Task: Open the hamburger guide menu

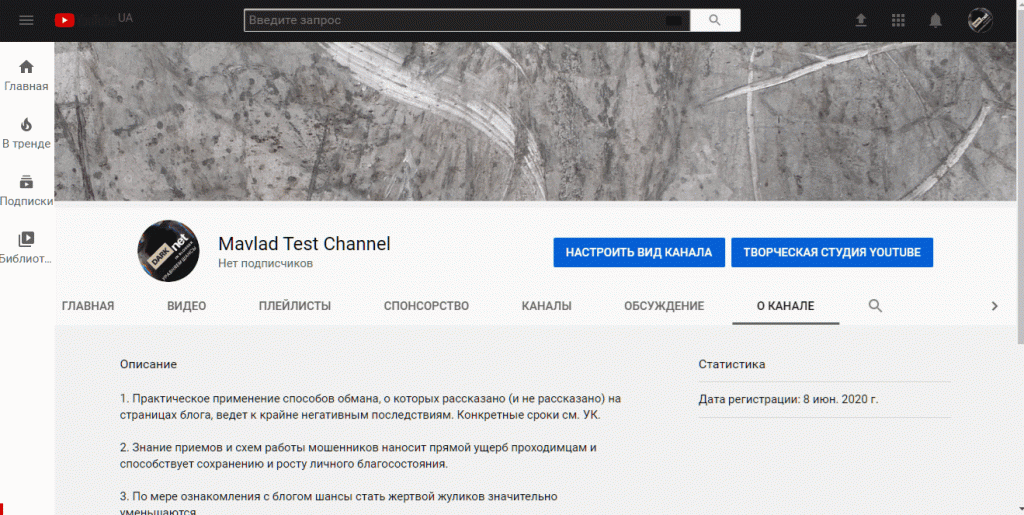Action: coord(26,20)
